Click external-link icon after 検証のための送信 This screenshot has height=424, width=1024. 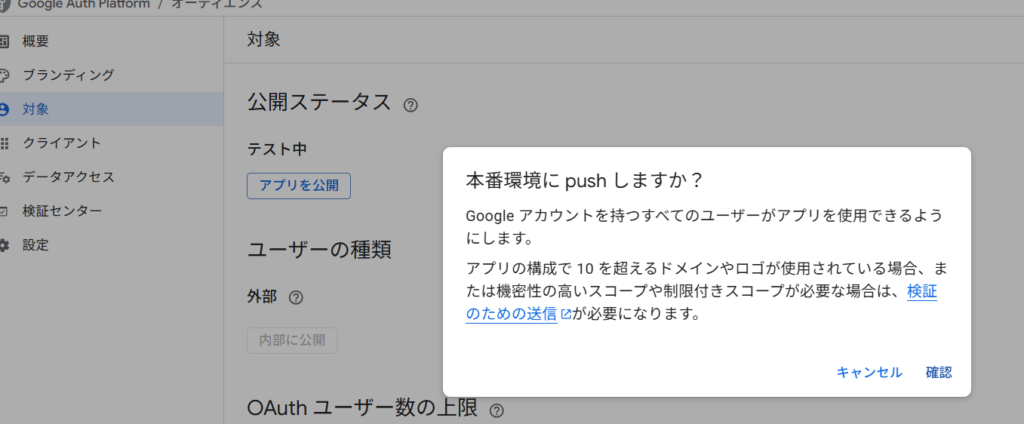pyautogui.click(x=566, y=314)
